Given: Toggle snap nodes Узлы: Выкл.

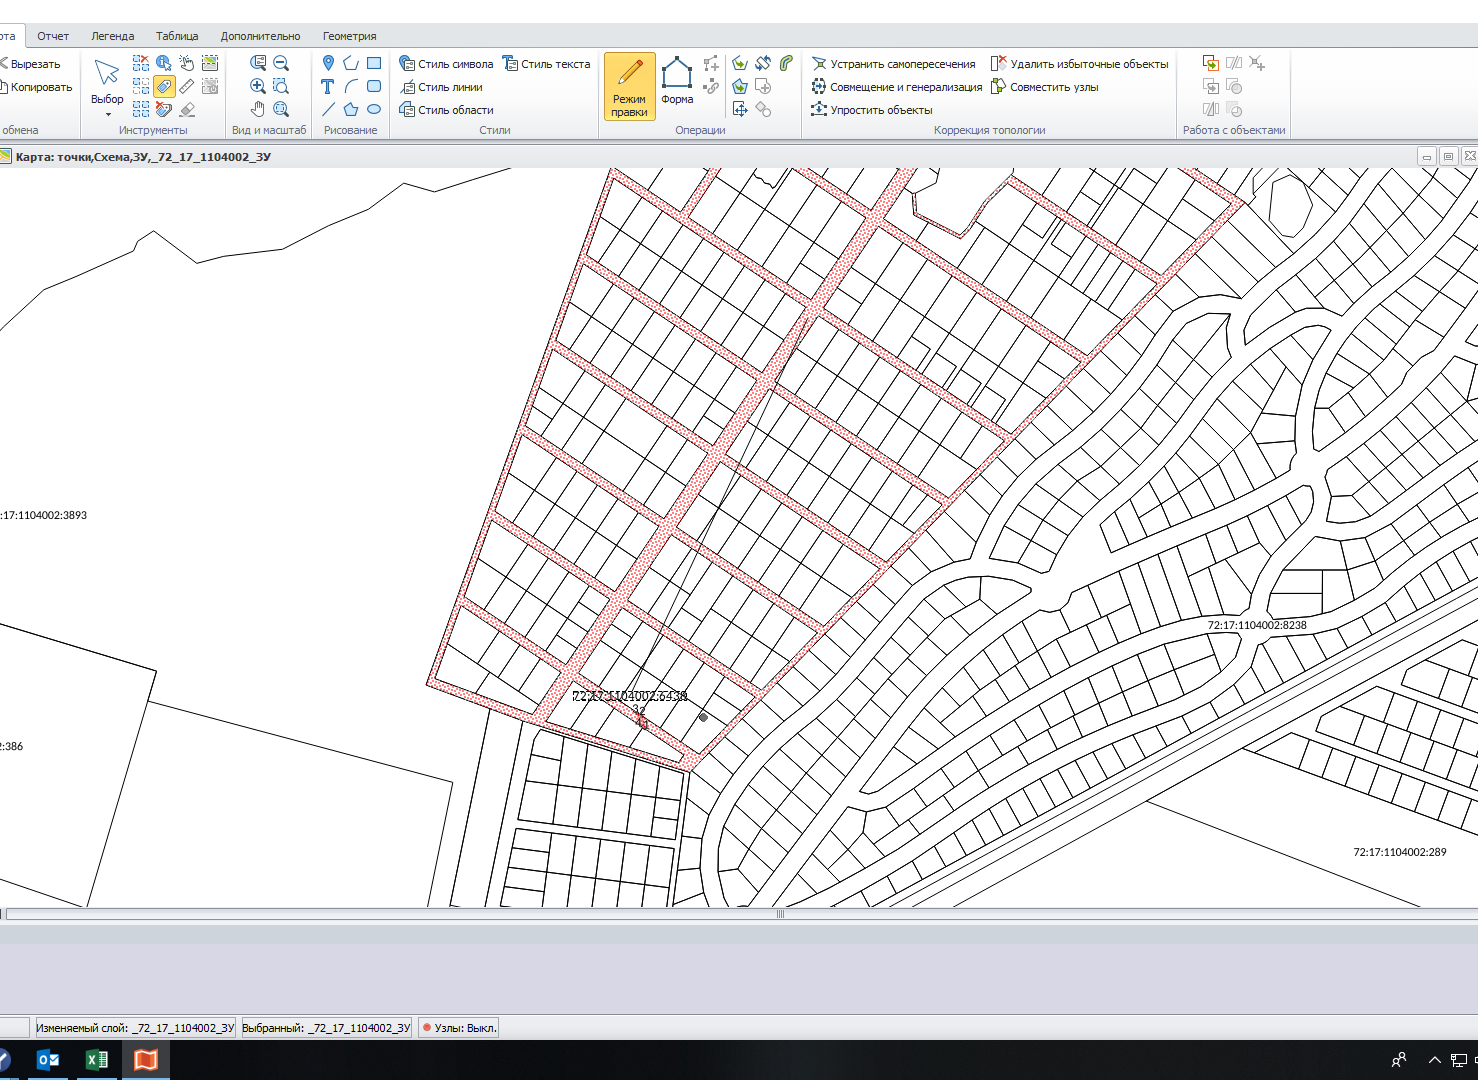Looking at the screenshot, I should [x=459, y=1028].
